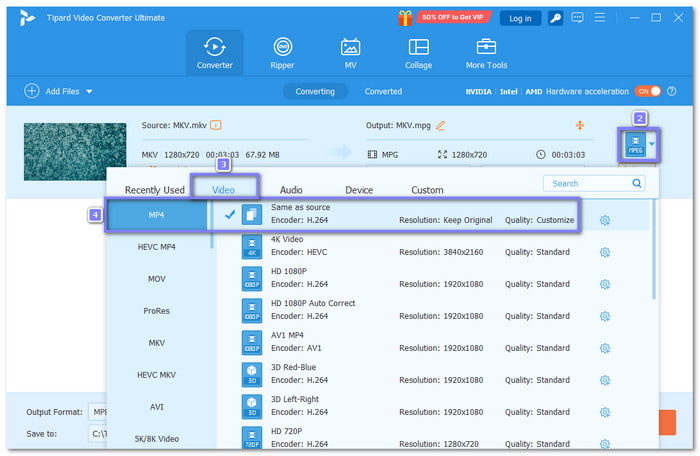Open the Output Format combo box
This screenshot has width=700, height=456.
point(98,412)
